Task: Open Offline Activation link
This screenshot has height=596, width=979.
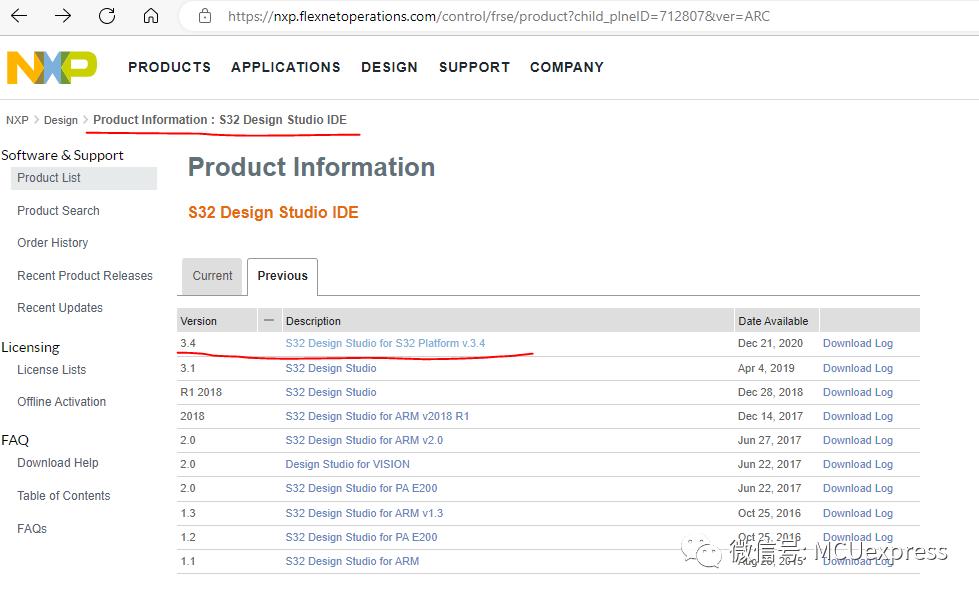Action: pyautogui.click(x=61, y=402)
